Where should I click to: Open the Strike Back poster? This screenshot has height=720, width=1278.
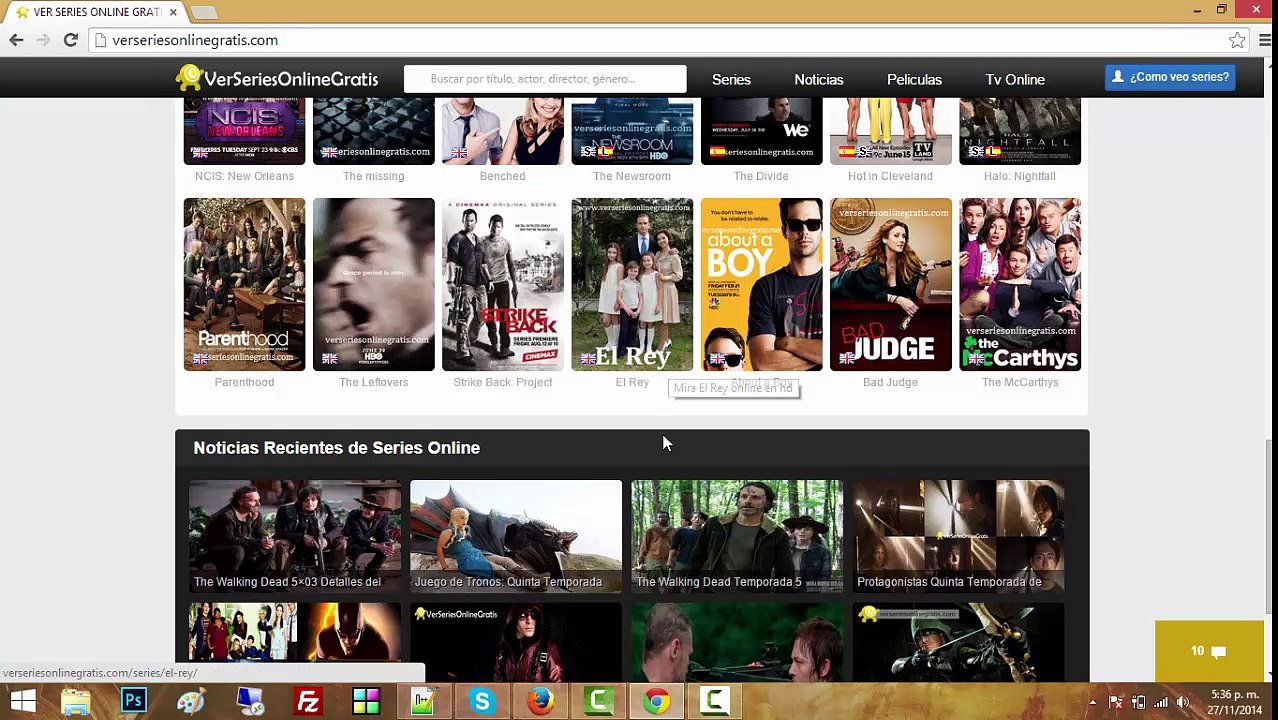(x=502, y=284)
